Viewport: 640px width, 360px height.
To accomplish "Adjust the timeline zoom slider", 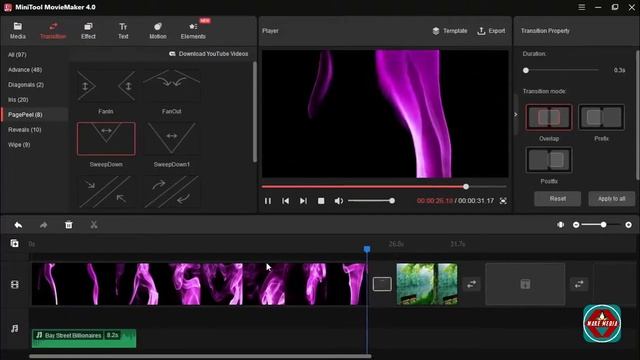I will coord(602,225).
